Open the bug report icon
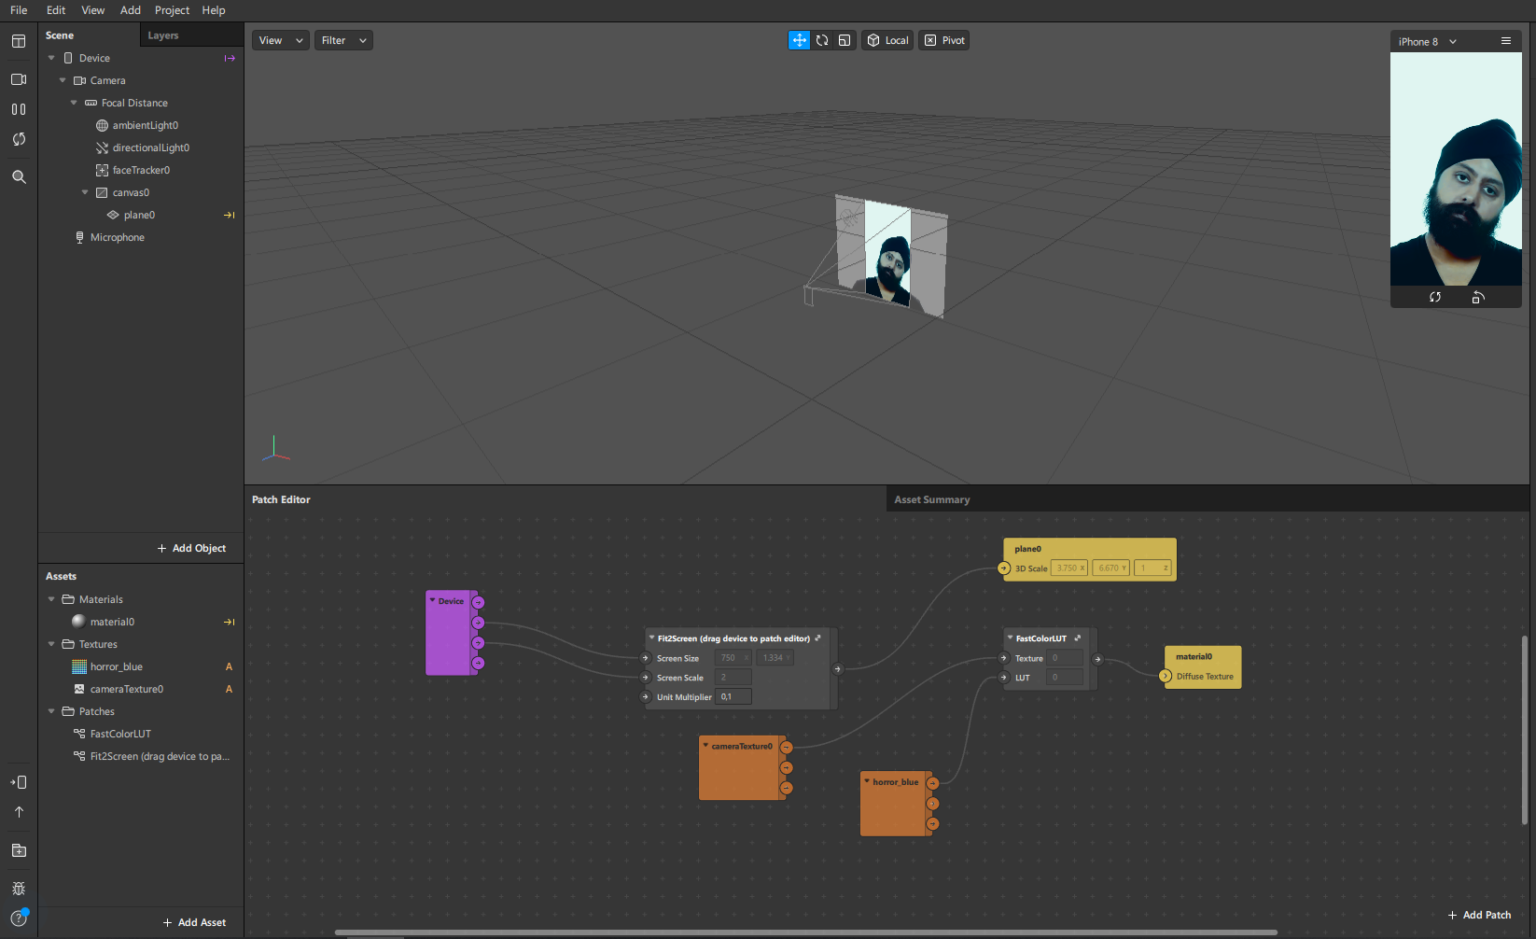1536x939 pixels. click(x=18, y=888)
